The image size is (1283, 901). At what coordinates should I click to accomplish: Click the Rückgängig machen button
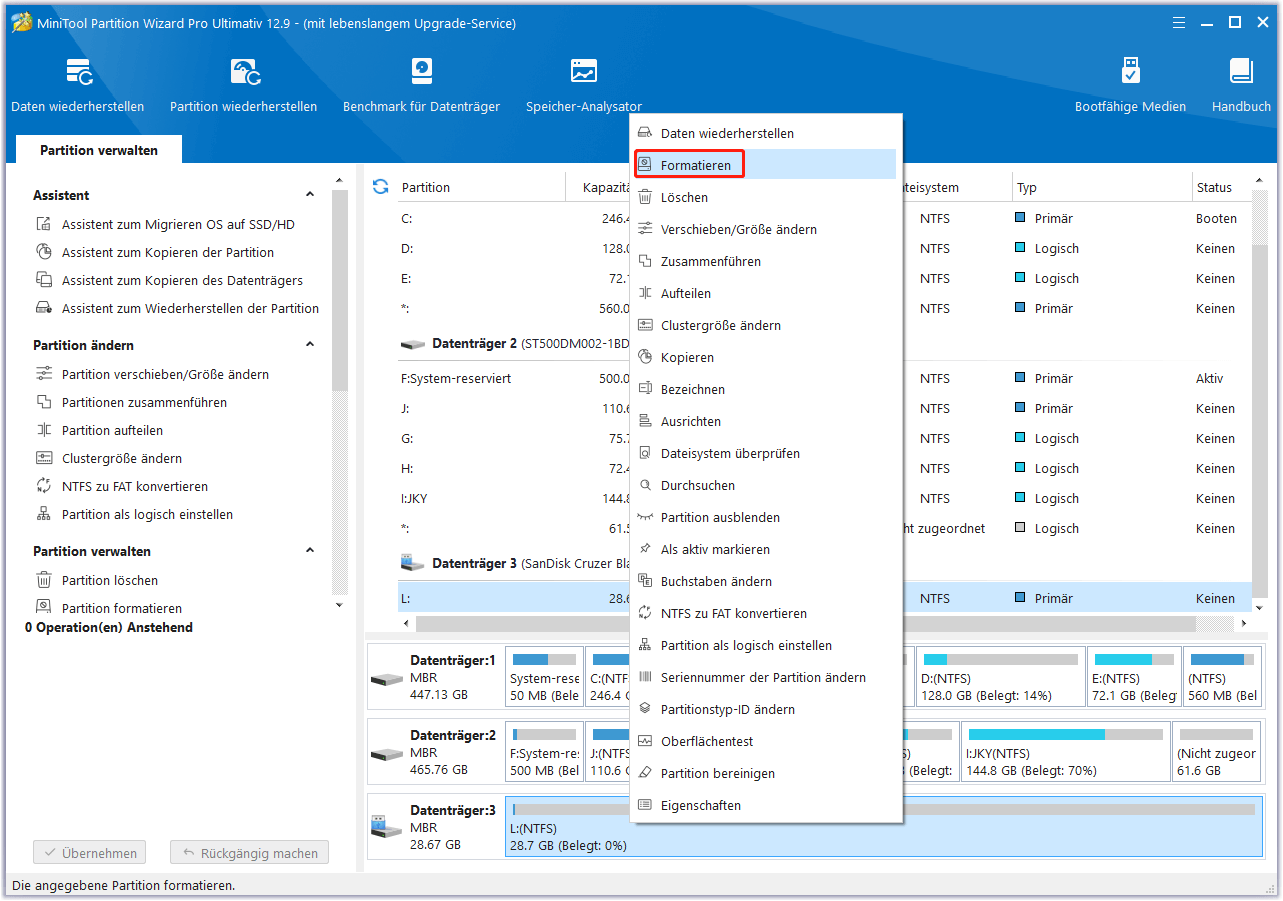pos(249,853)
